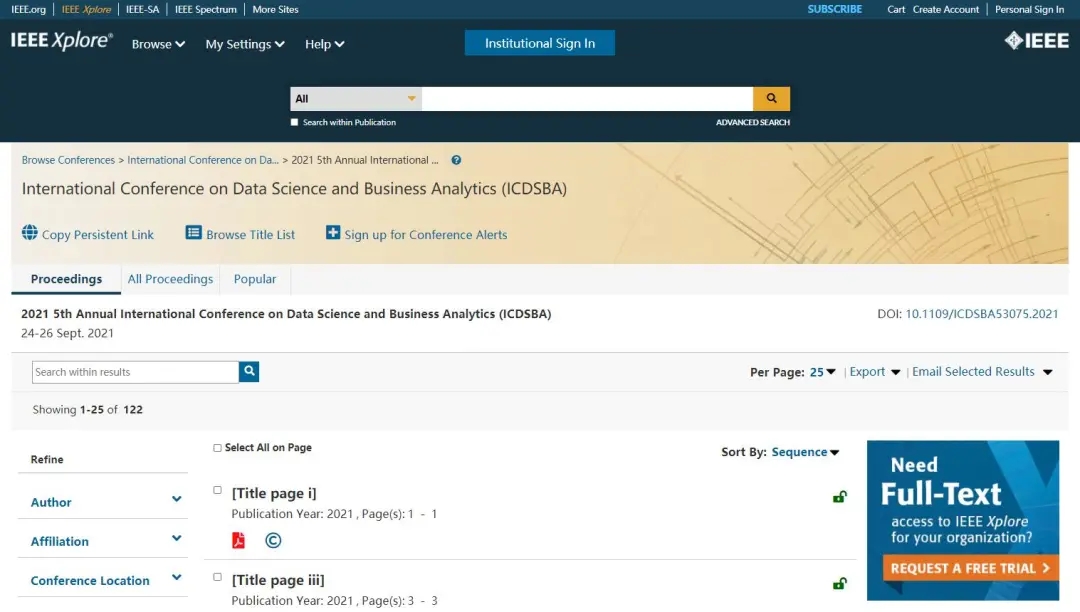This screenshot has height=612, width=1080.
Task: Open the Browse menu
Action: coord(158,44)
